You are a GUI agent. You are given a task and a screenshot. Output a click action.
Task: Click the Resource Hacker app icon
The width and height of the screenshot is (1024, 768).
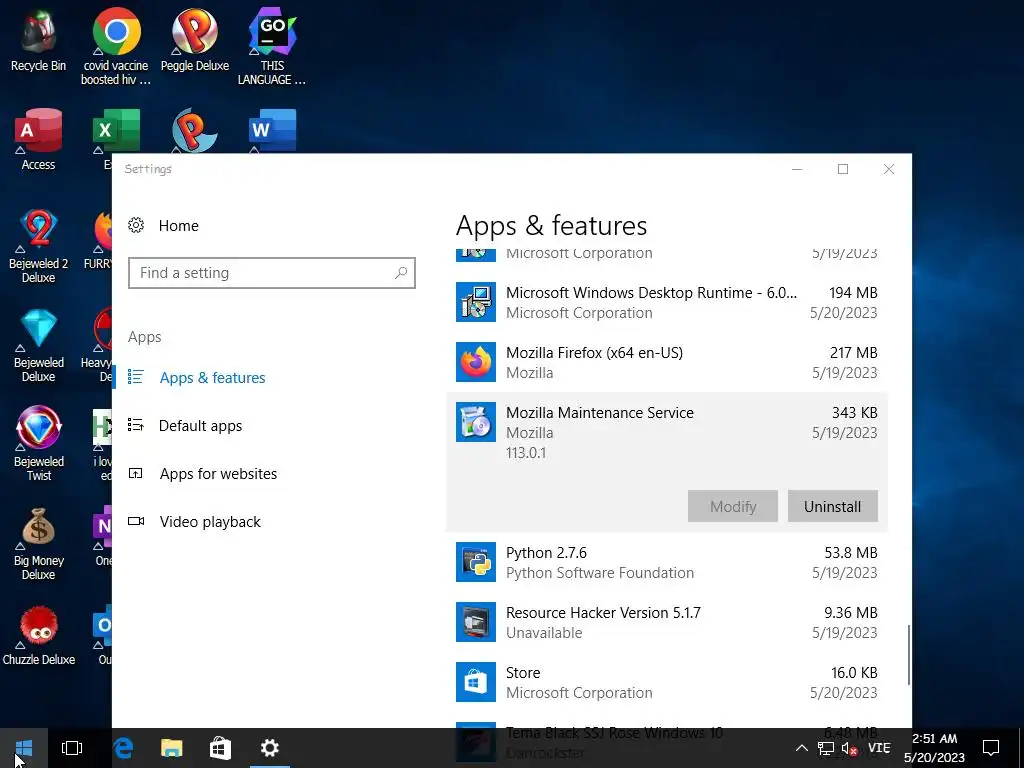[x=475, y=622]
